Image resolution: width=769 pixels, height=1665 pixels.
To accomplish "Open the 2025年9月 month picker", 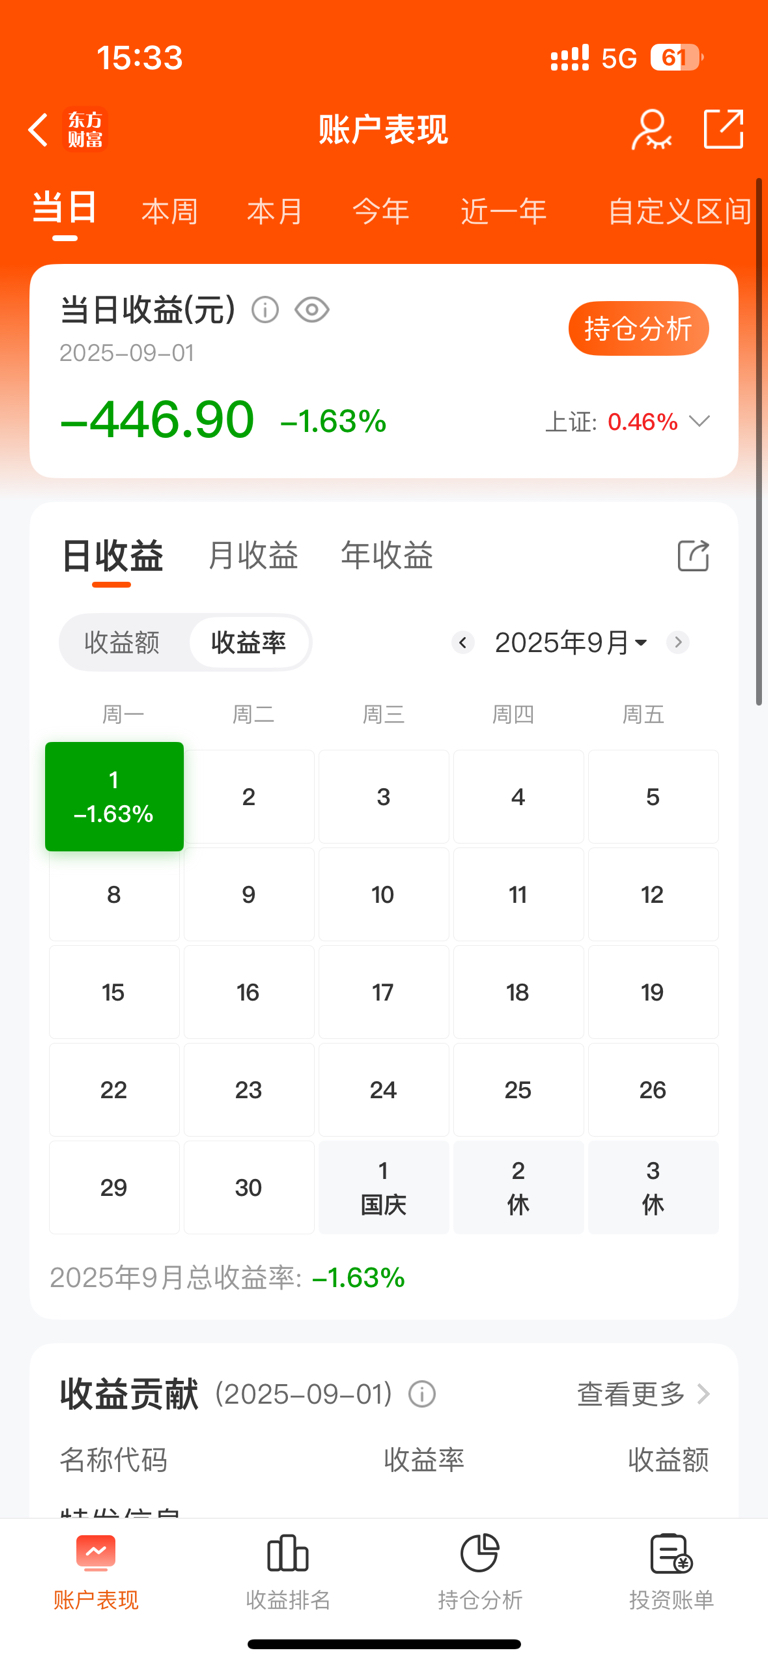I will tap(571, 642).
